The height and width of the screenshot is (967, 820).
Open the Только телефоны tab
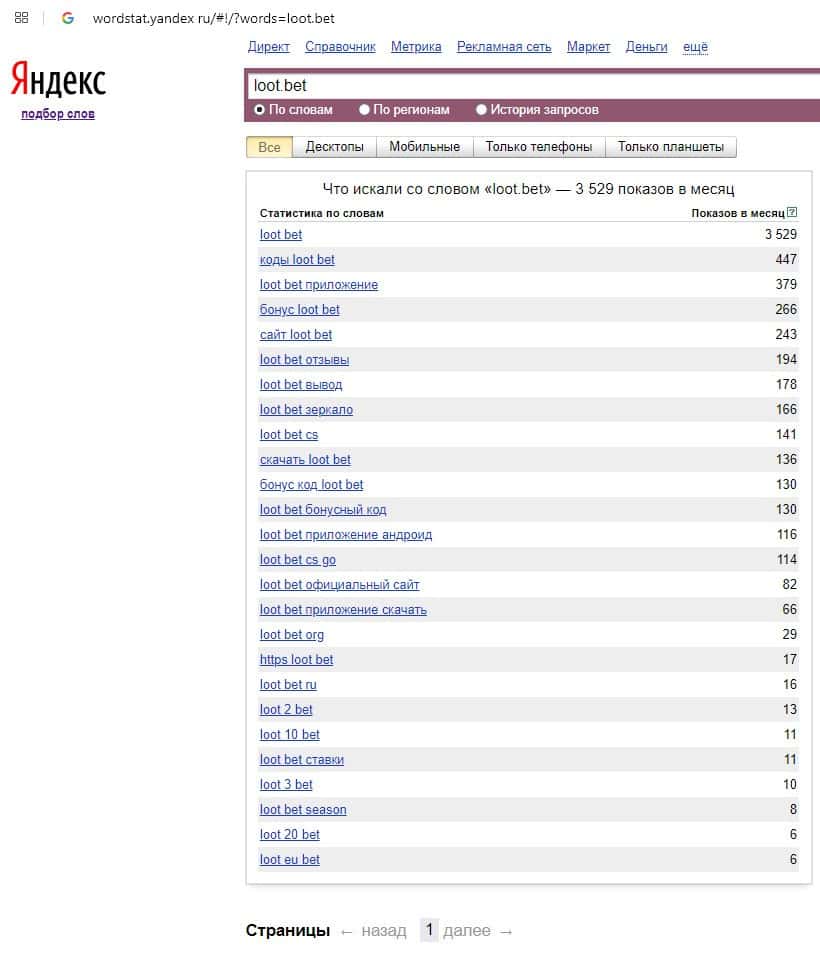[538, 147]
